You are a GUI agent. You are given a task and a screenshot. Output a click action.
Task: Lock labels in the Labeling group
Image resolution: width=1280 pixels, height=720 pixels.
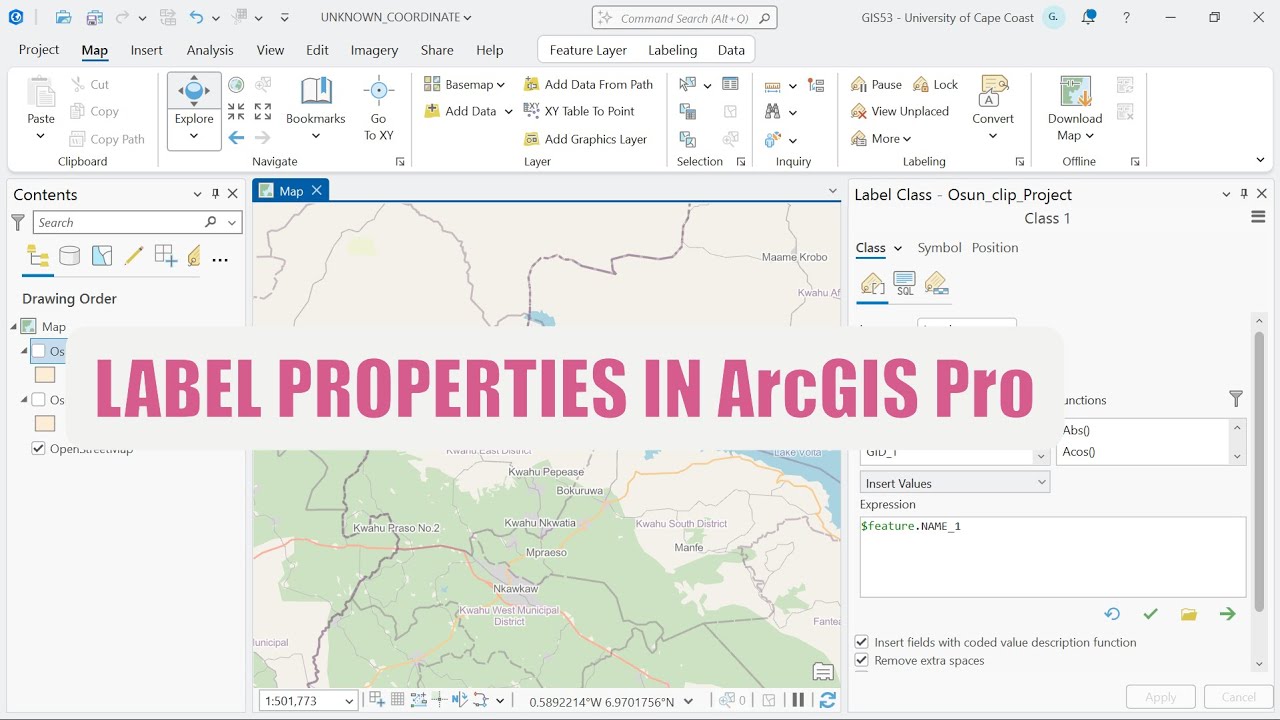[934, 85]
